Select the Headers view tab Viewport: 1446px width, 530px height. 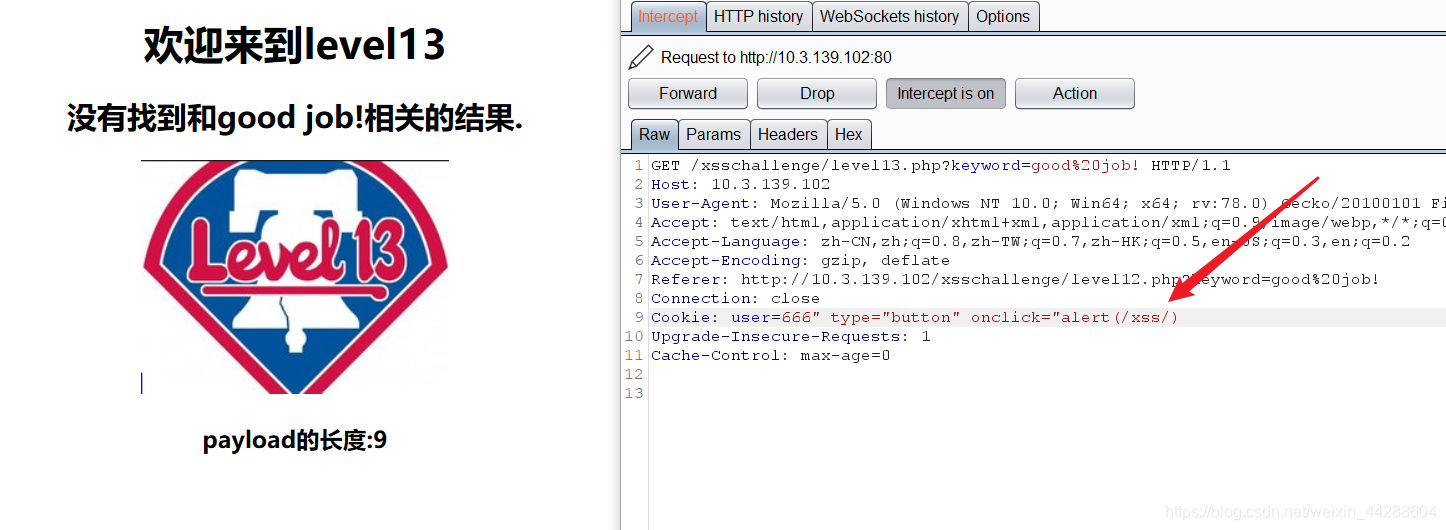click(787, 134)
